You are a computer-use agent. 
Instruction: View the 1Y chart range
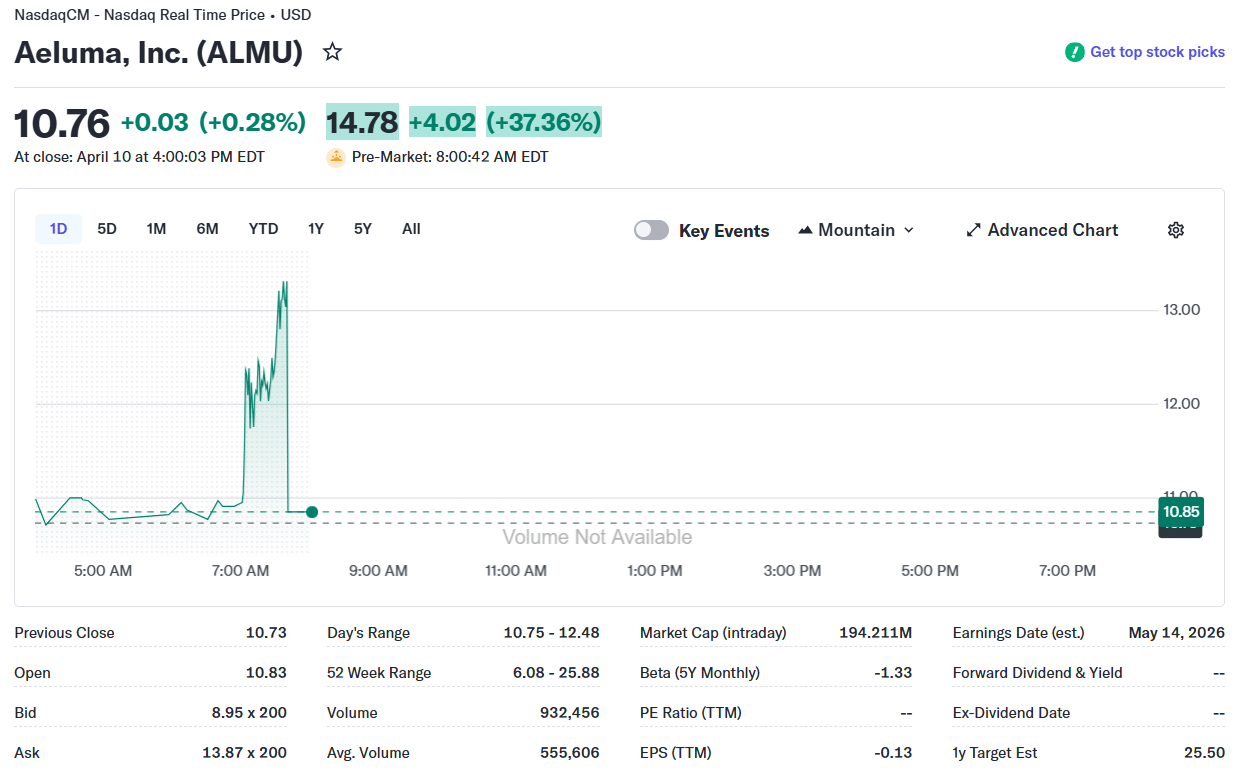pos(316,229)
